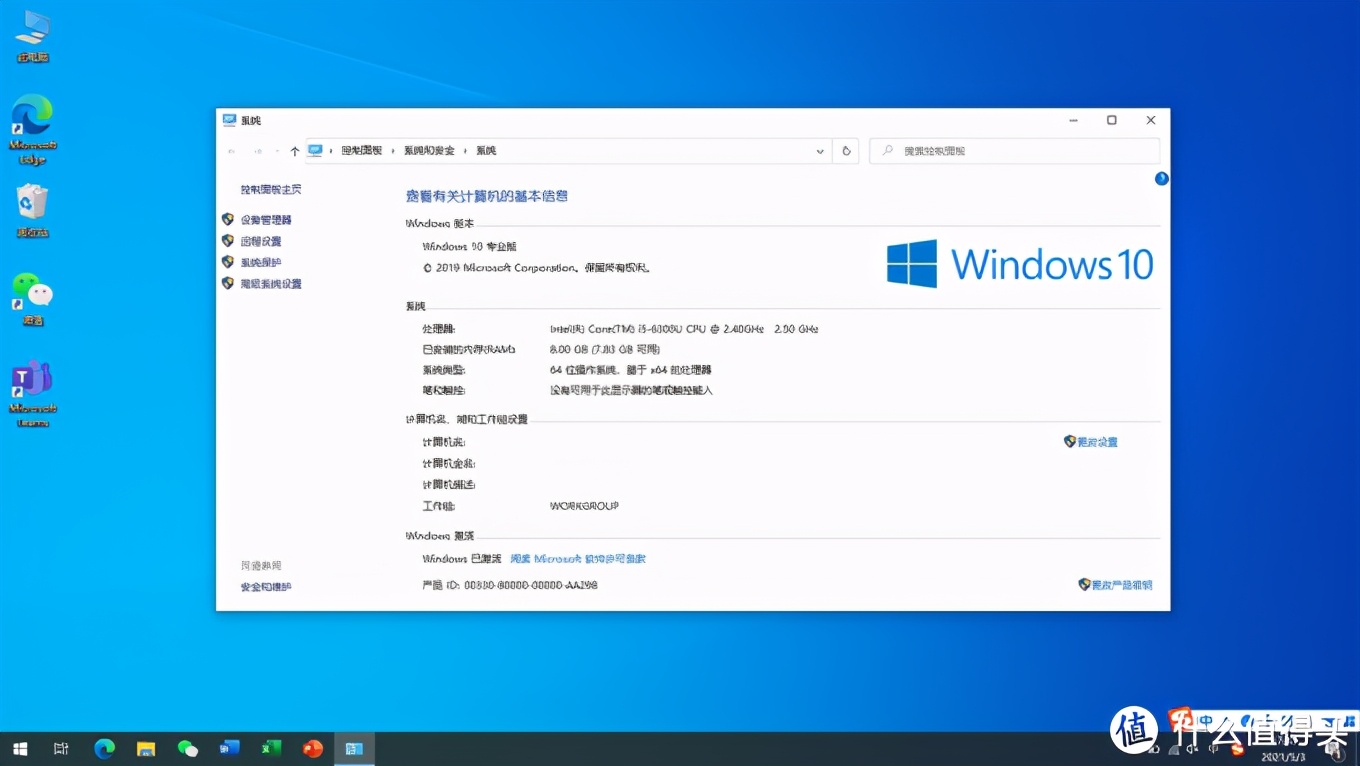This screenshot has width=1360, height=766.
Task: Click the Change settings shield link
Action: click(x=1096, y=442)
